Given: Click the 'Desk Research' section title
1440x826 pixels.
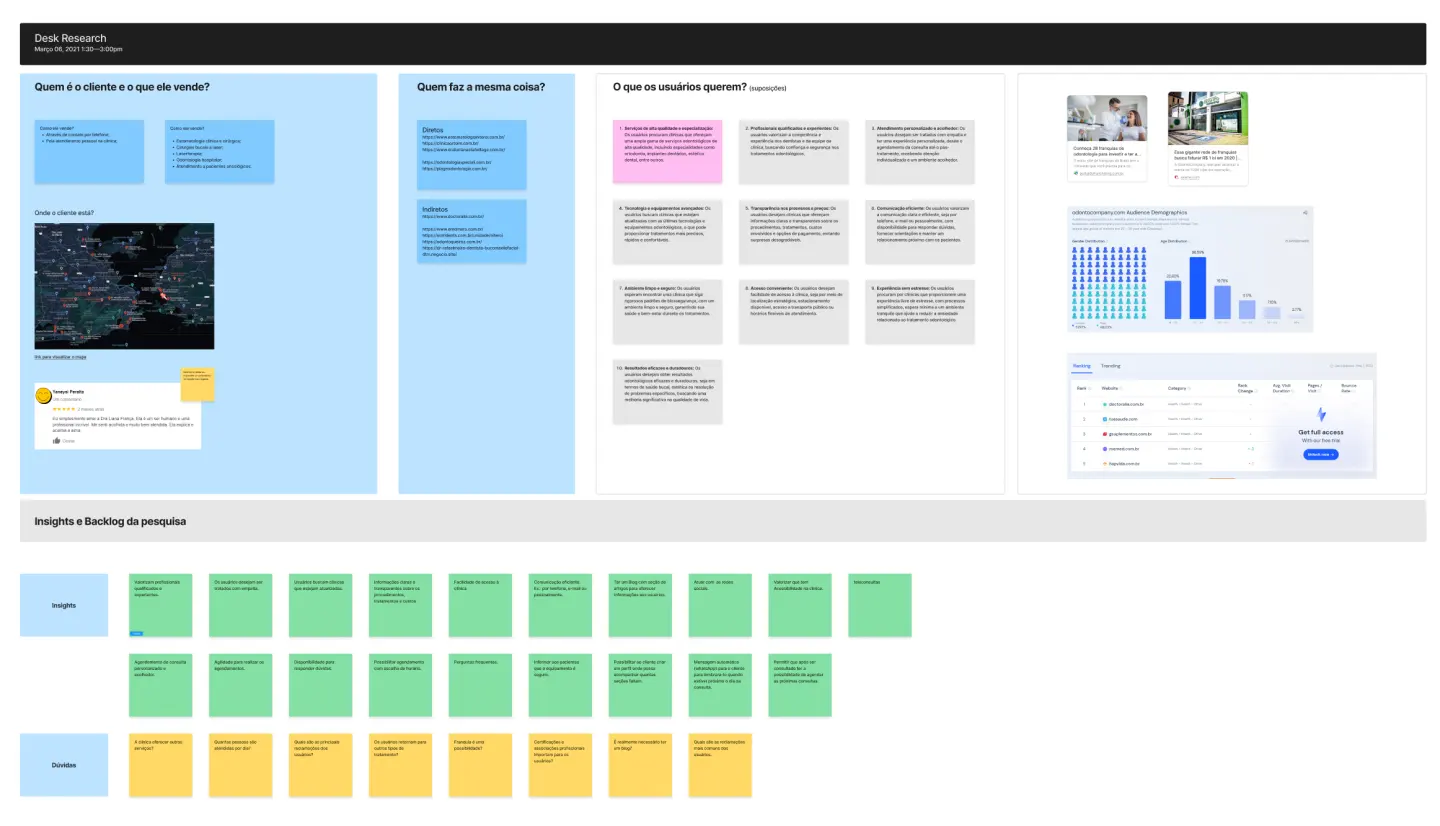Looking at the screenshot, I should pyautogui.click(x=70, y=38).
